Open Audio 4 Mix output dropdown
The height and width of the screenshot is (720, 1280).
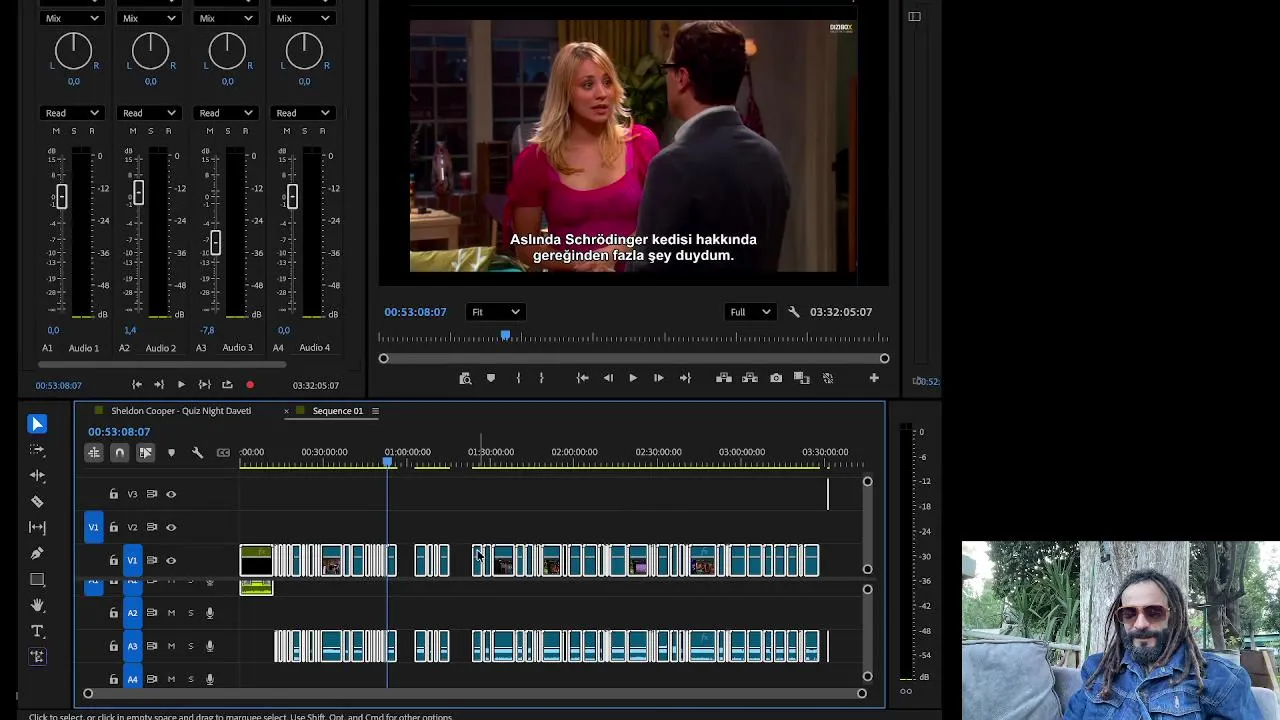tap(304, 18)
